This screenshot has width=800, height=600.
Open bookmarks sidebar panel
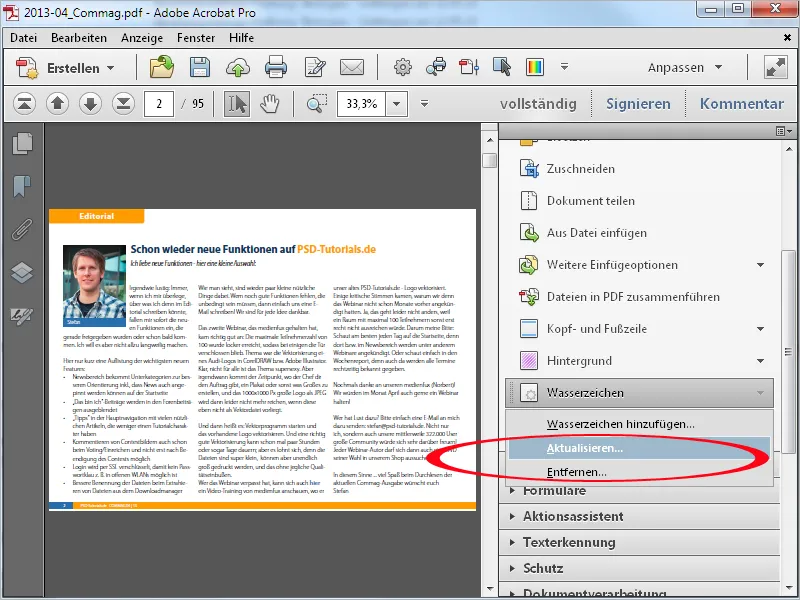22,186
